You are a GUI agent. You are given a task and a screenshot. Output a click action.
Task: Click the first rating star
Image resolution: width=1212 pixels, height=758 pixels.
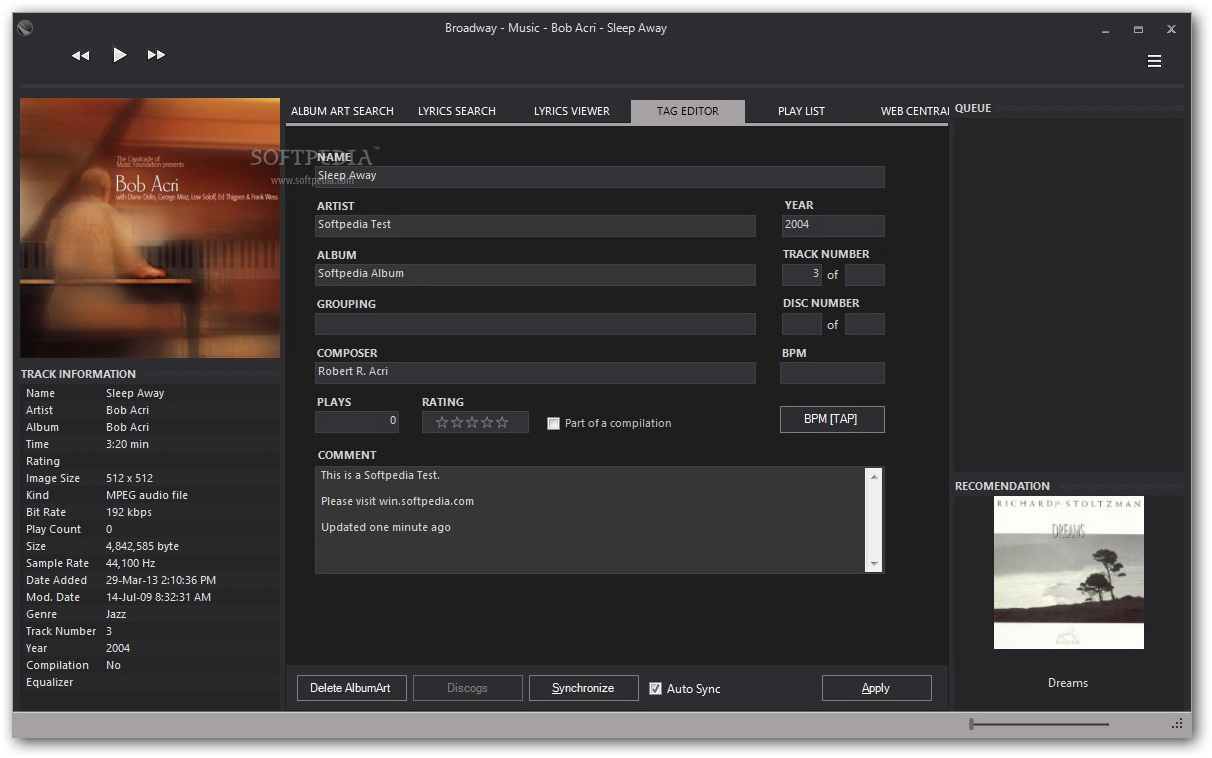pos(442,423)
